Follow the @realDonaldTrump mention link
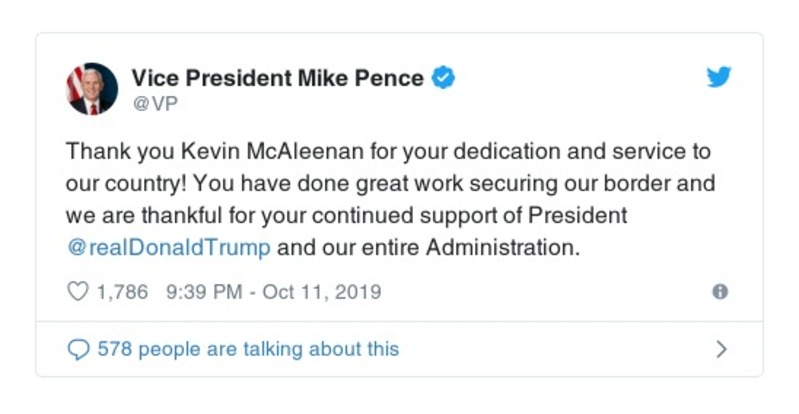 click(168, 248)
